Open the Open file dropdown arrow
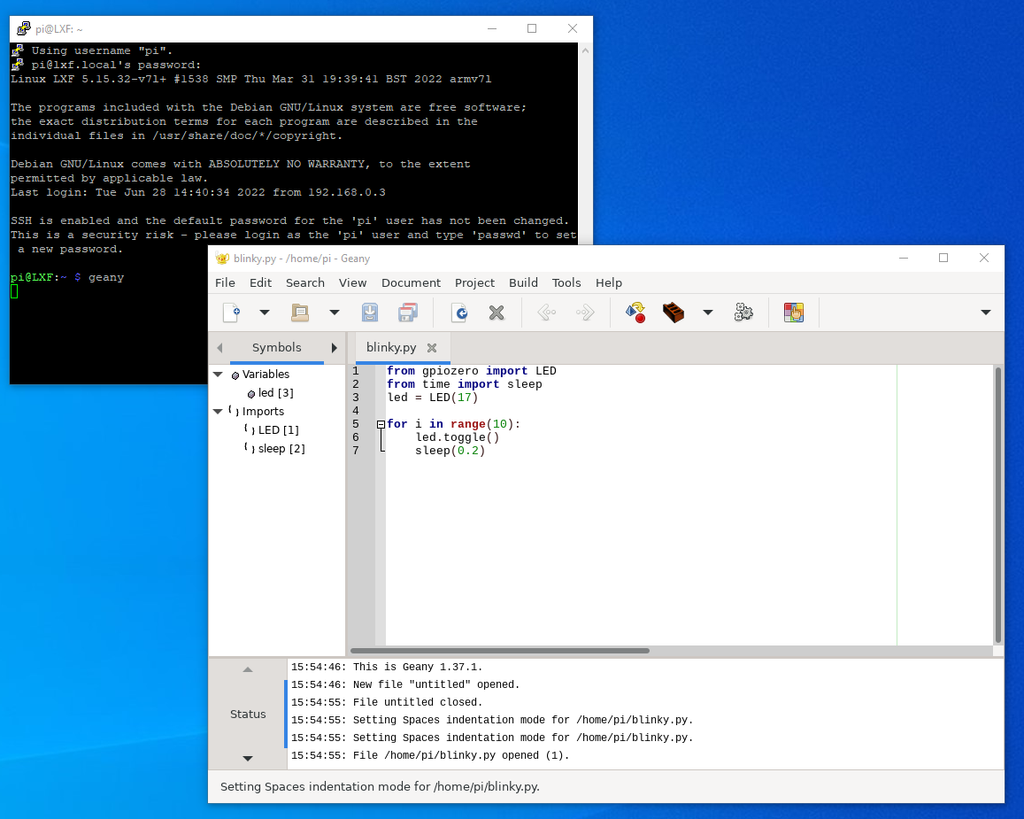 [x=334, y=312]
